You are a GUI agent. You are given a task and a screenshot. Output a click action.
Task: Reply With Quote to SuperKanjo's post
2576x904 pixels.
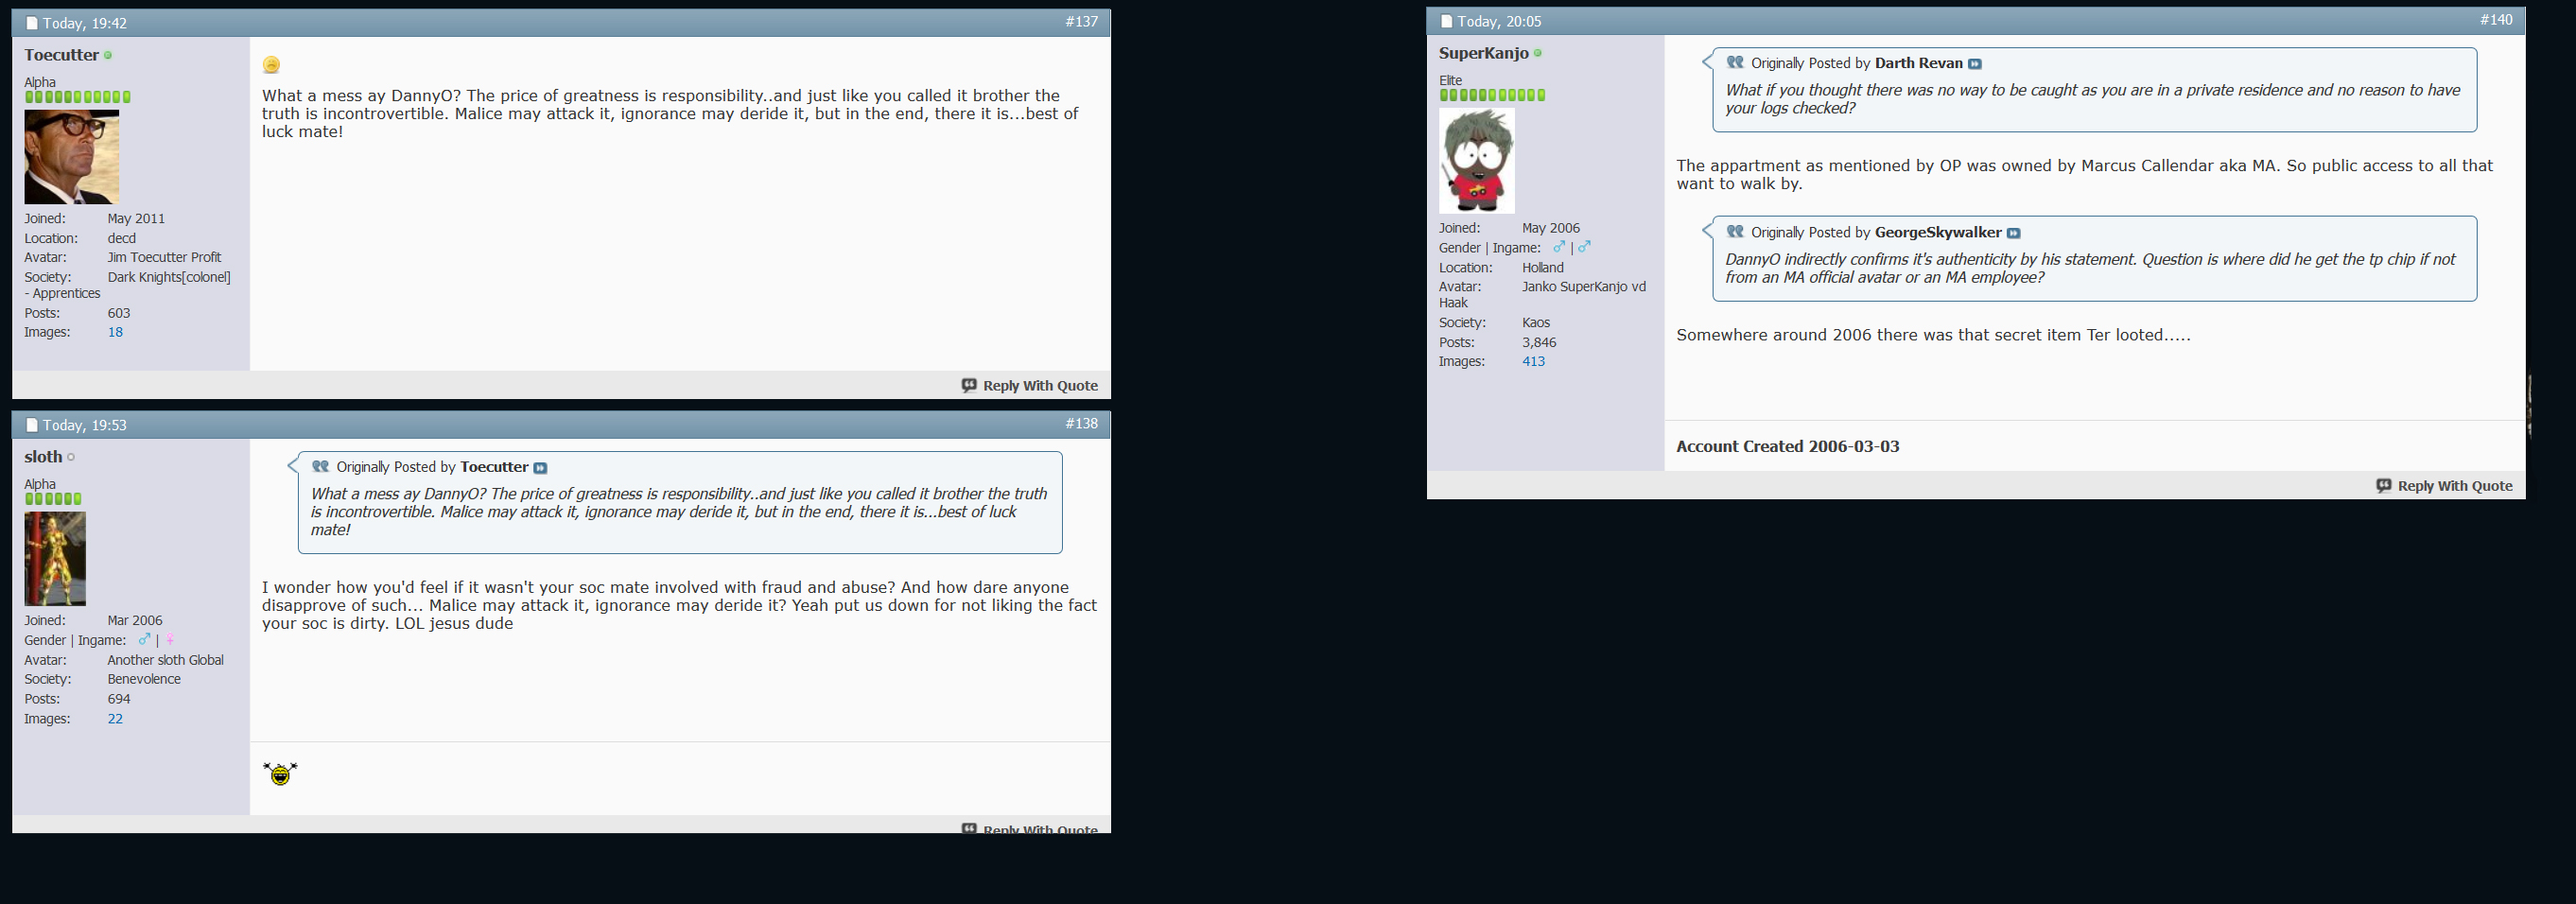point(2444,486)
